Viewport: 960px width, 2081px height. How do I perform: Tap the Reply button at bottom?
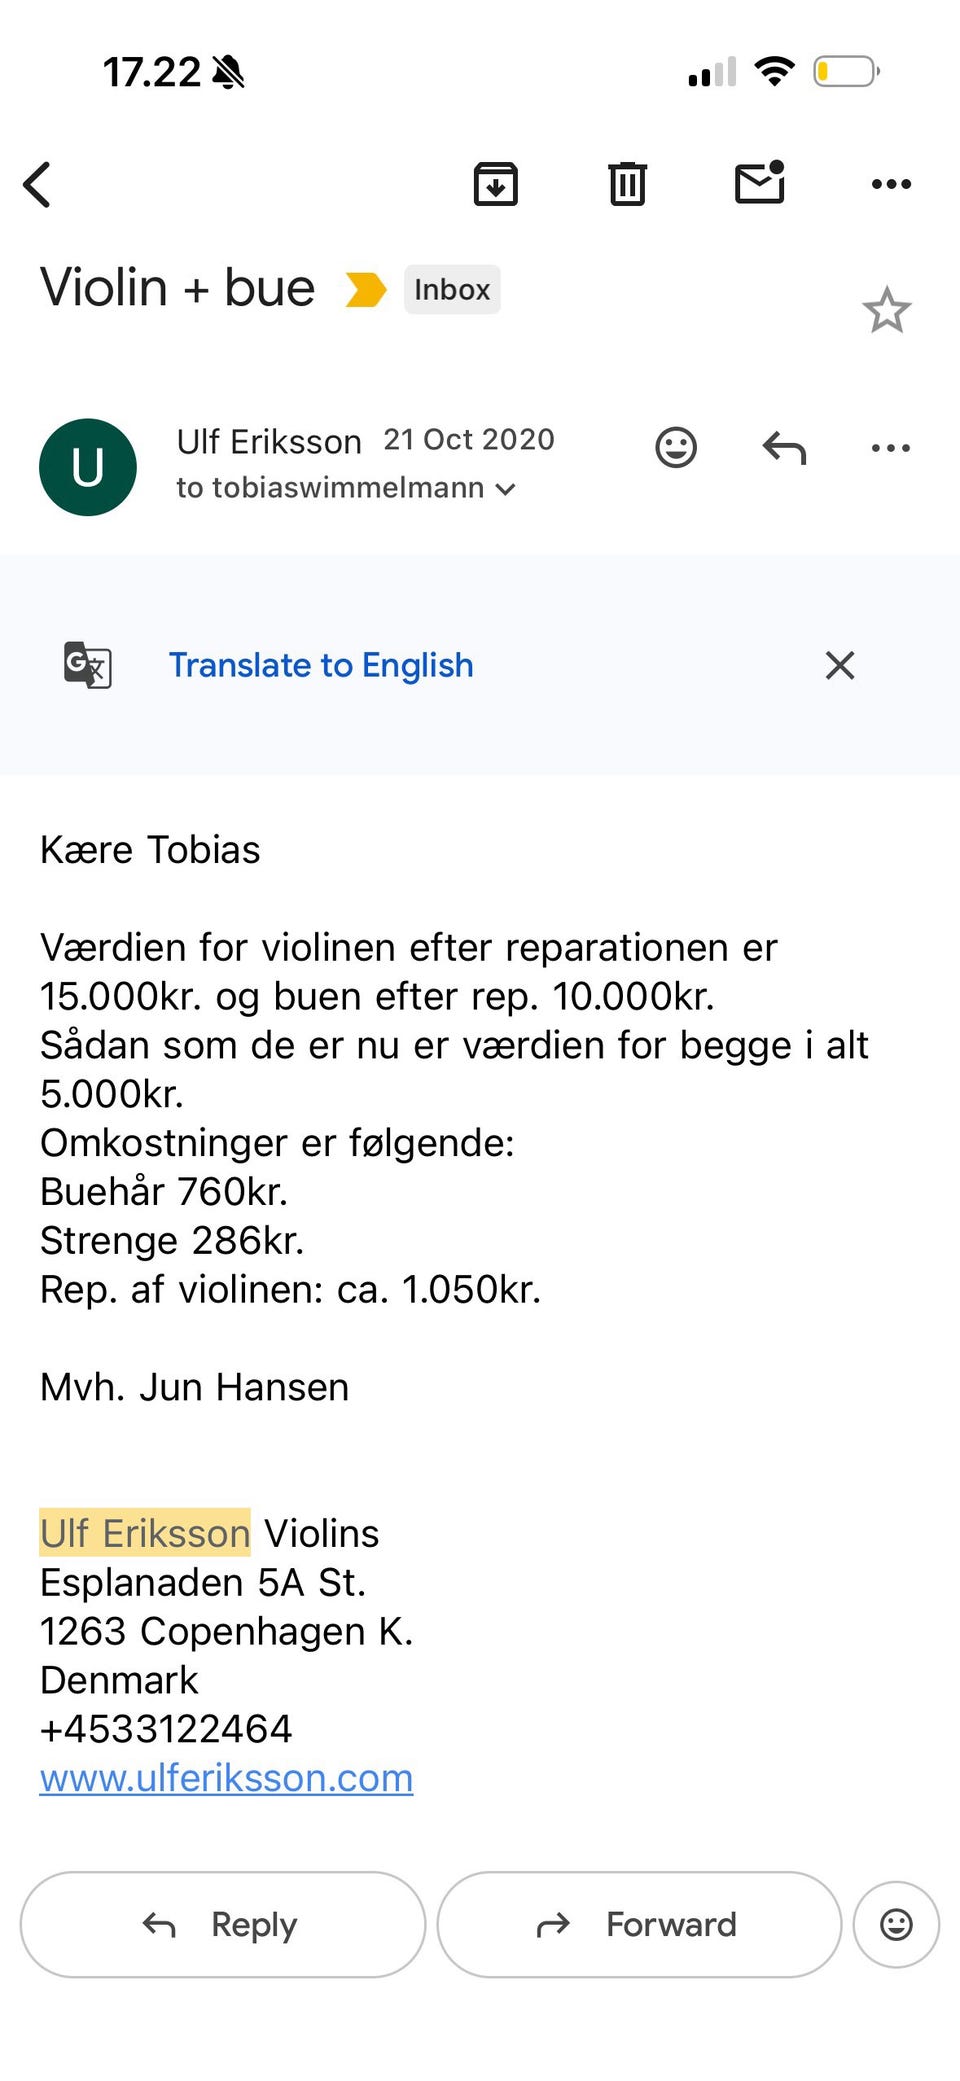pyautogui.click(x=223, y=1925)
